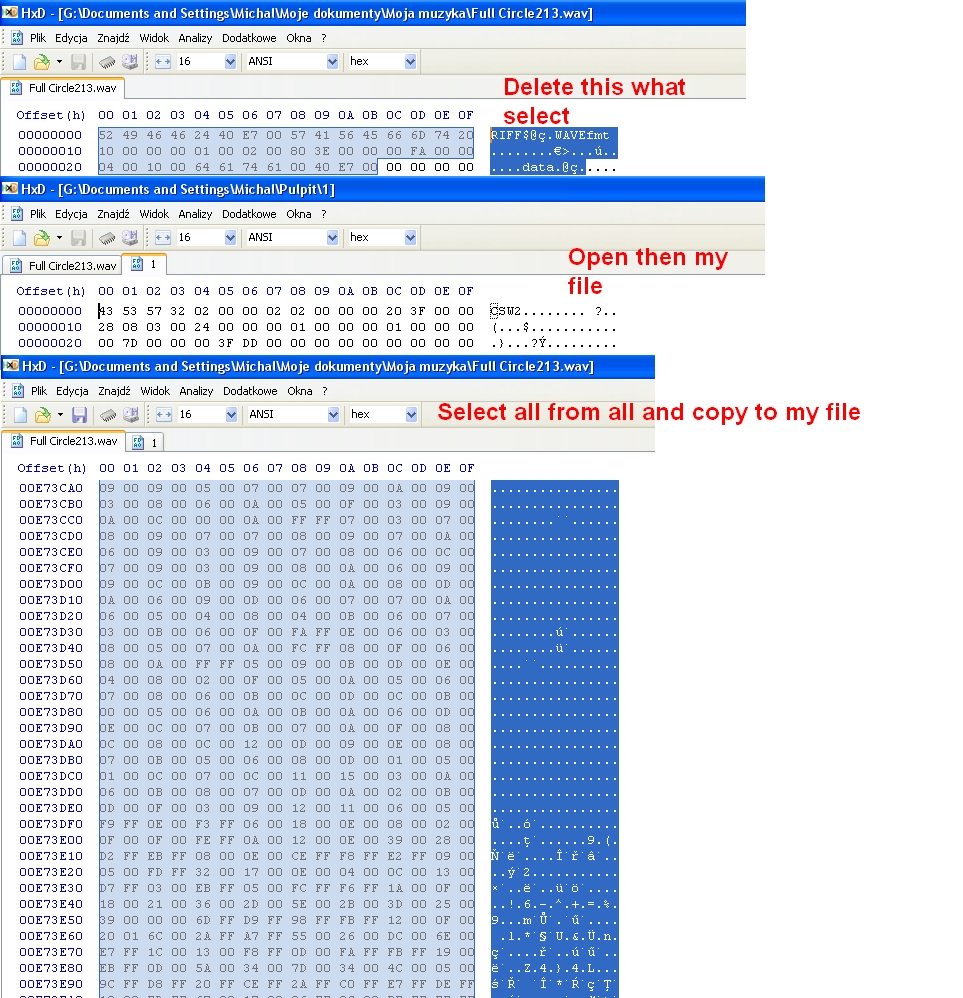Click the New file icon in the Pulpit\1 window
The image size is (963, 998).
18,238
